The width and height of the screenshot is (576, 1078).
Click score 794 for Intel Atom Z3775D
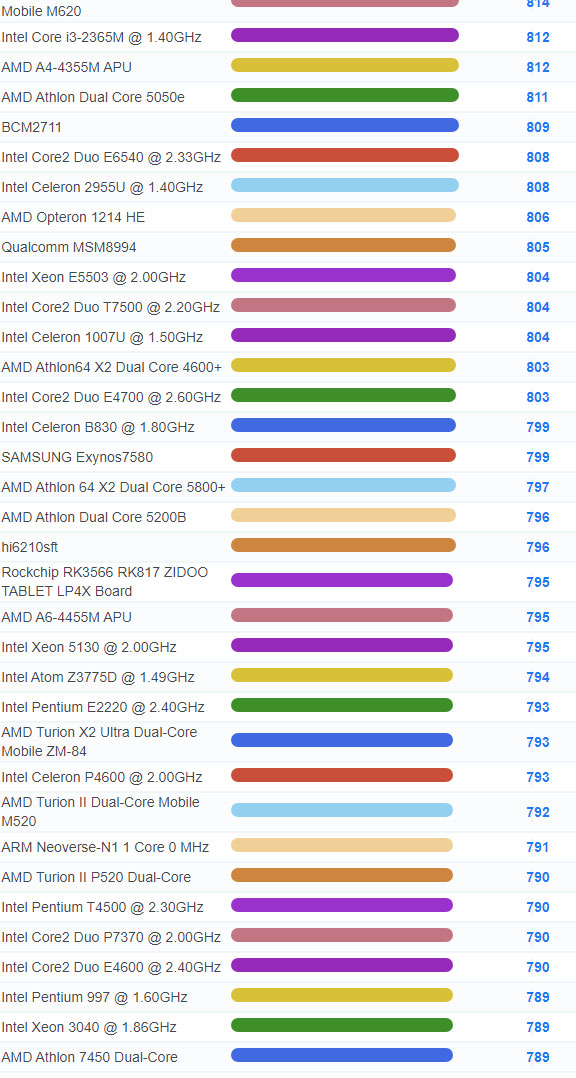click(x=538, y=678)
